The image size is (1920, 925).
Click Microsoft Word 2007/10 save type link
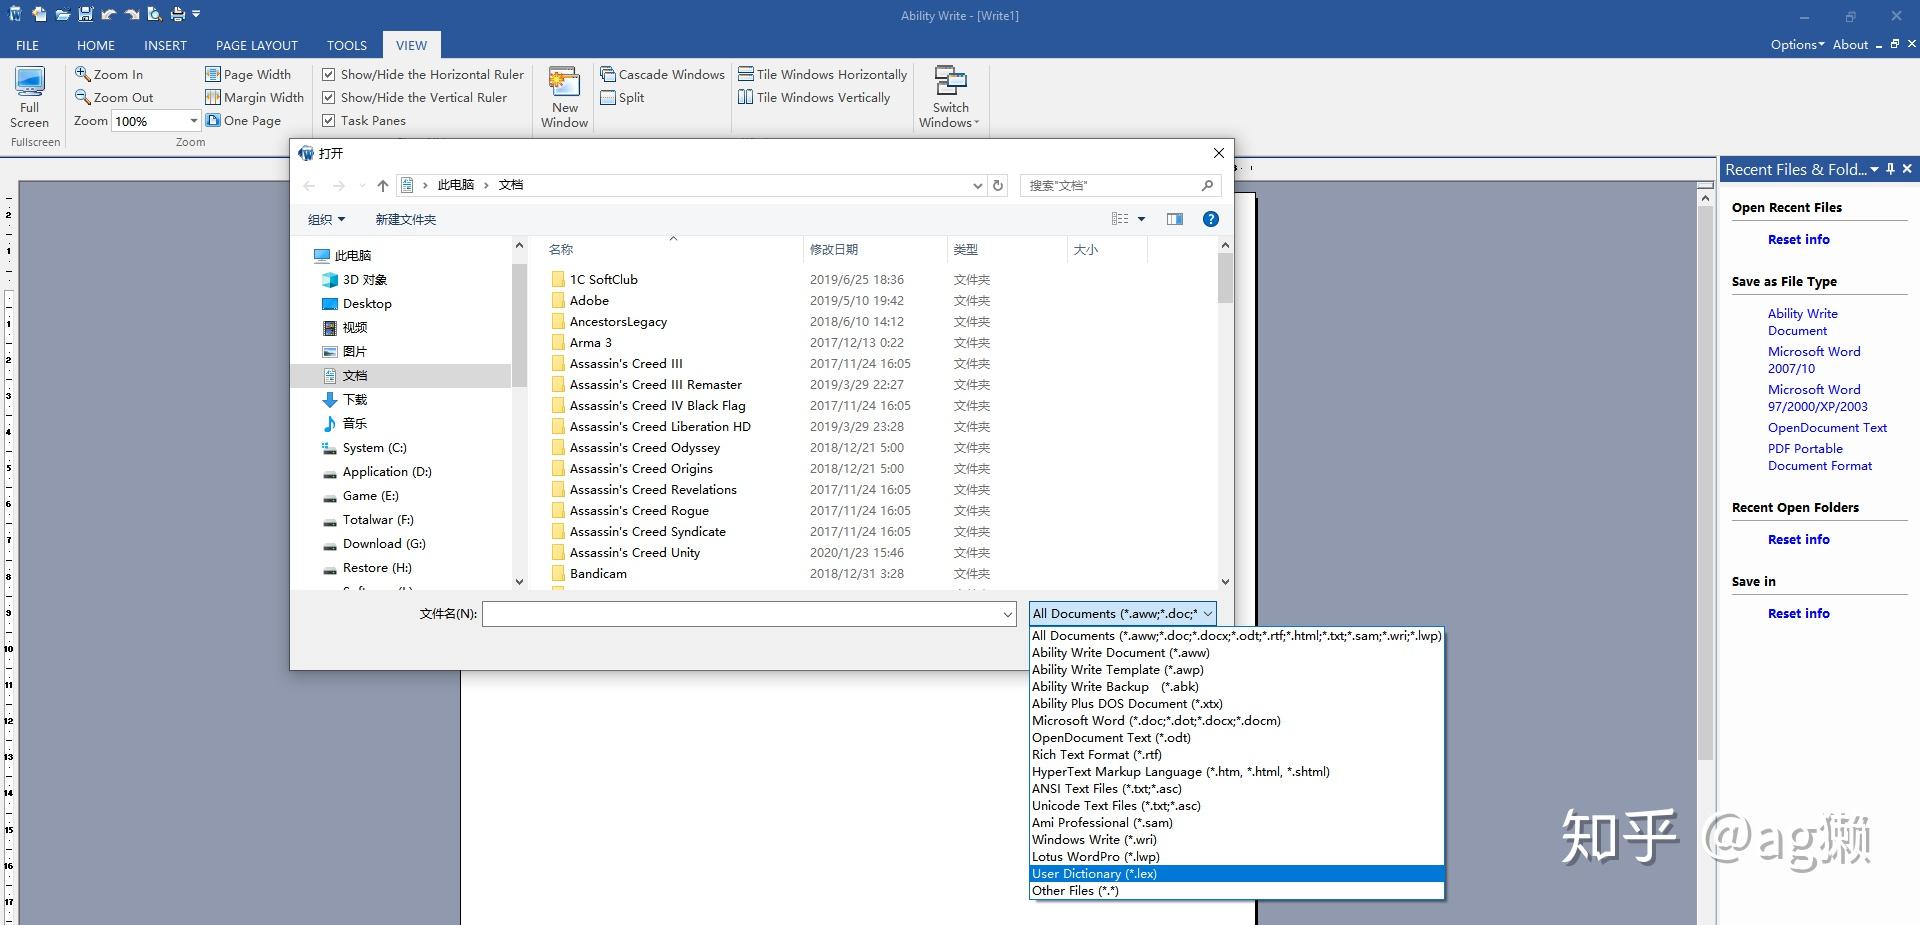tap(1814, 360)
